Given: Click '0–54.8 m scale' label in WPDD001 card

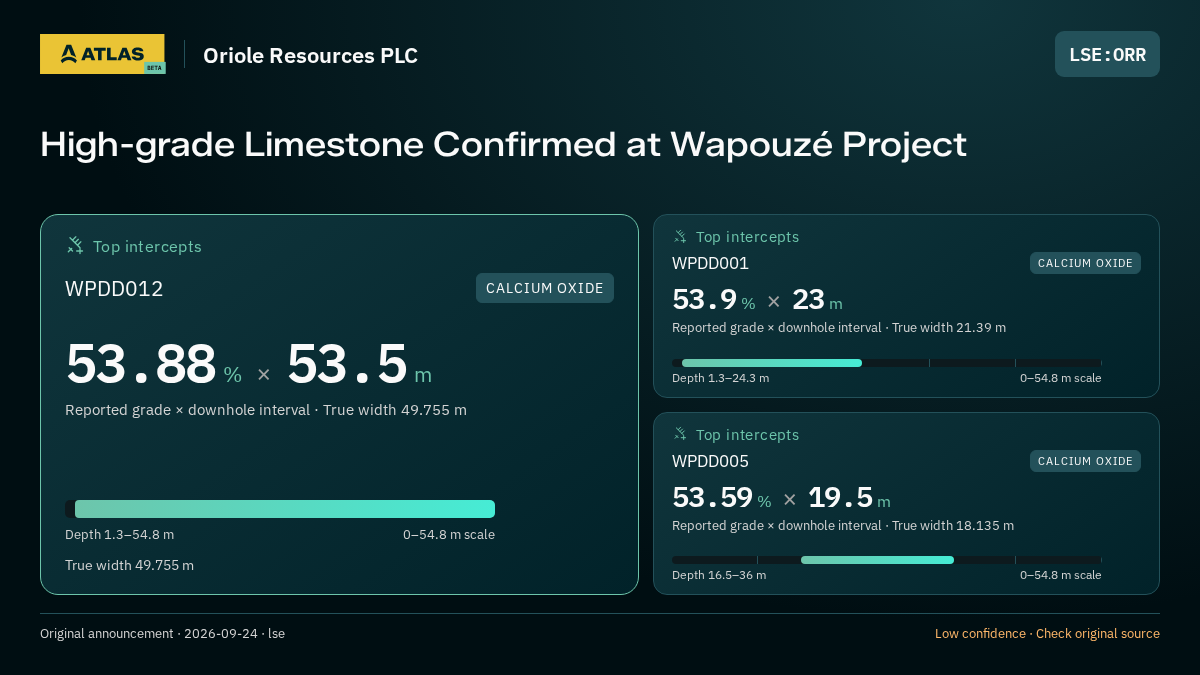Looking at the screenshot, I should [x=1060, y=378].
